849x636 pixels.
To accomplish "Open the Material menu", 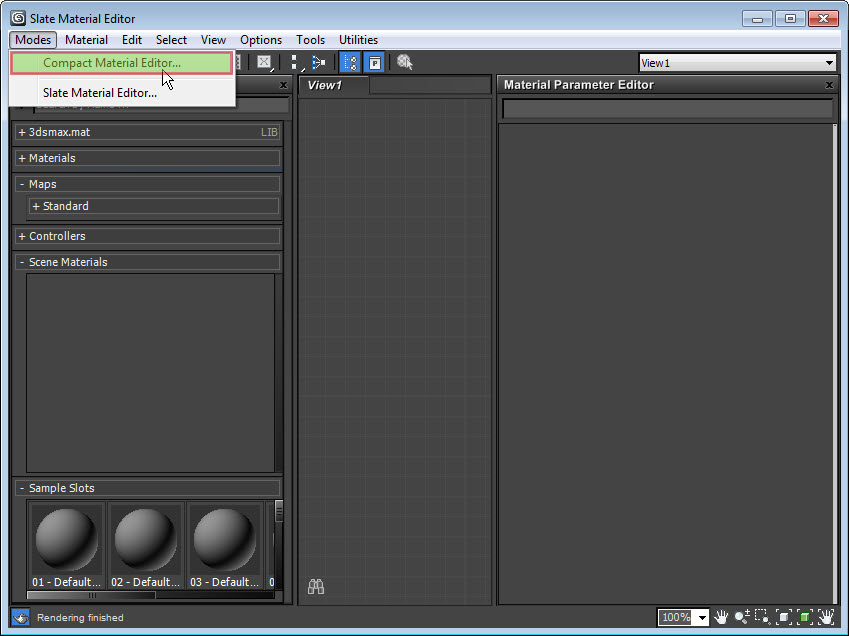I will (x=86, y=40).
